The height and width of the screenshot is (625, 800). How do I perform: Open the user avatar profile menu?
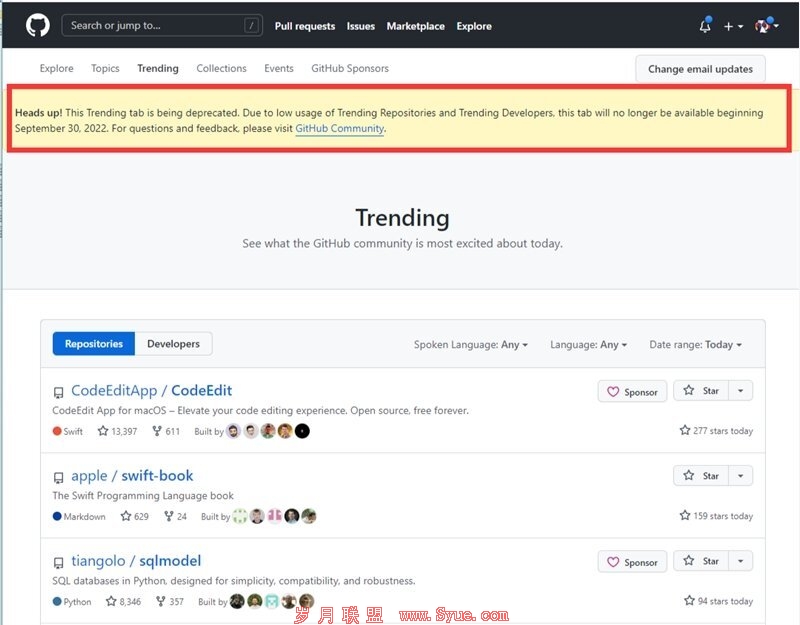coord(766,25)
